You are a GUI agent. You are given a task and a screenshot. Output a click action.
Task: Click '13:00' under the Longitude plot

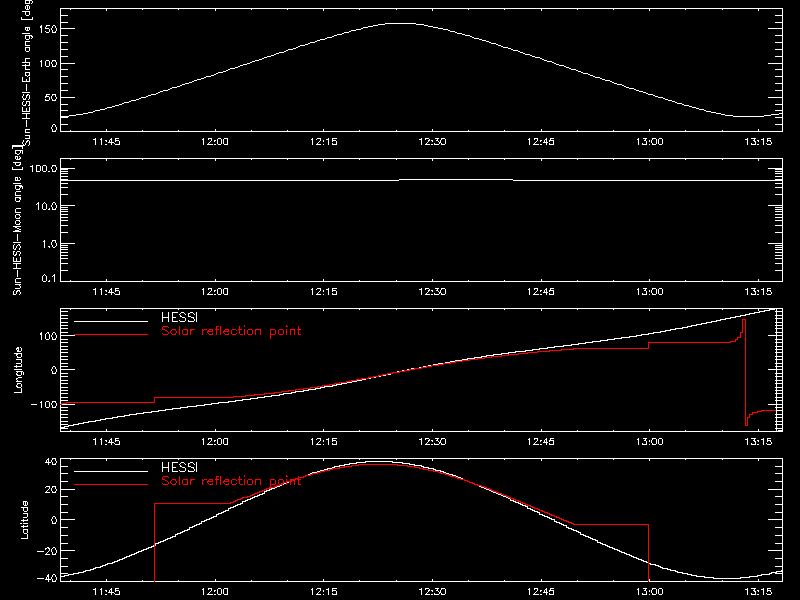coord(649,442)
